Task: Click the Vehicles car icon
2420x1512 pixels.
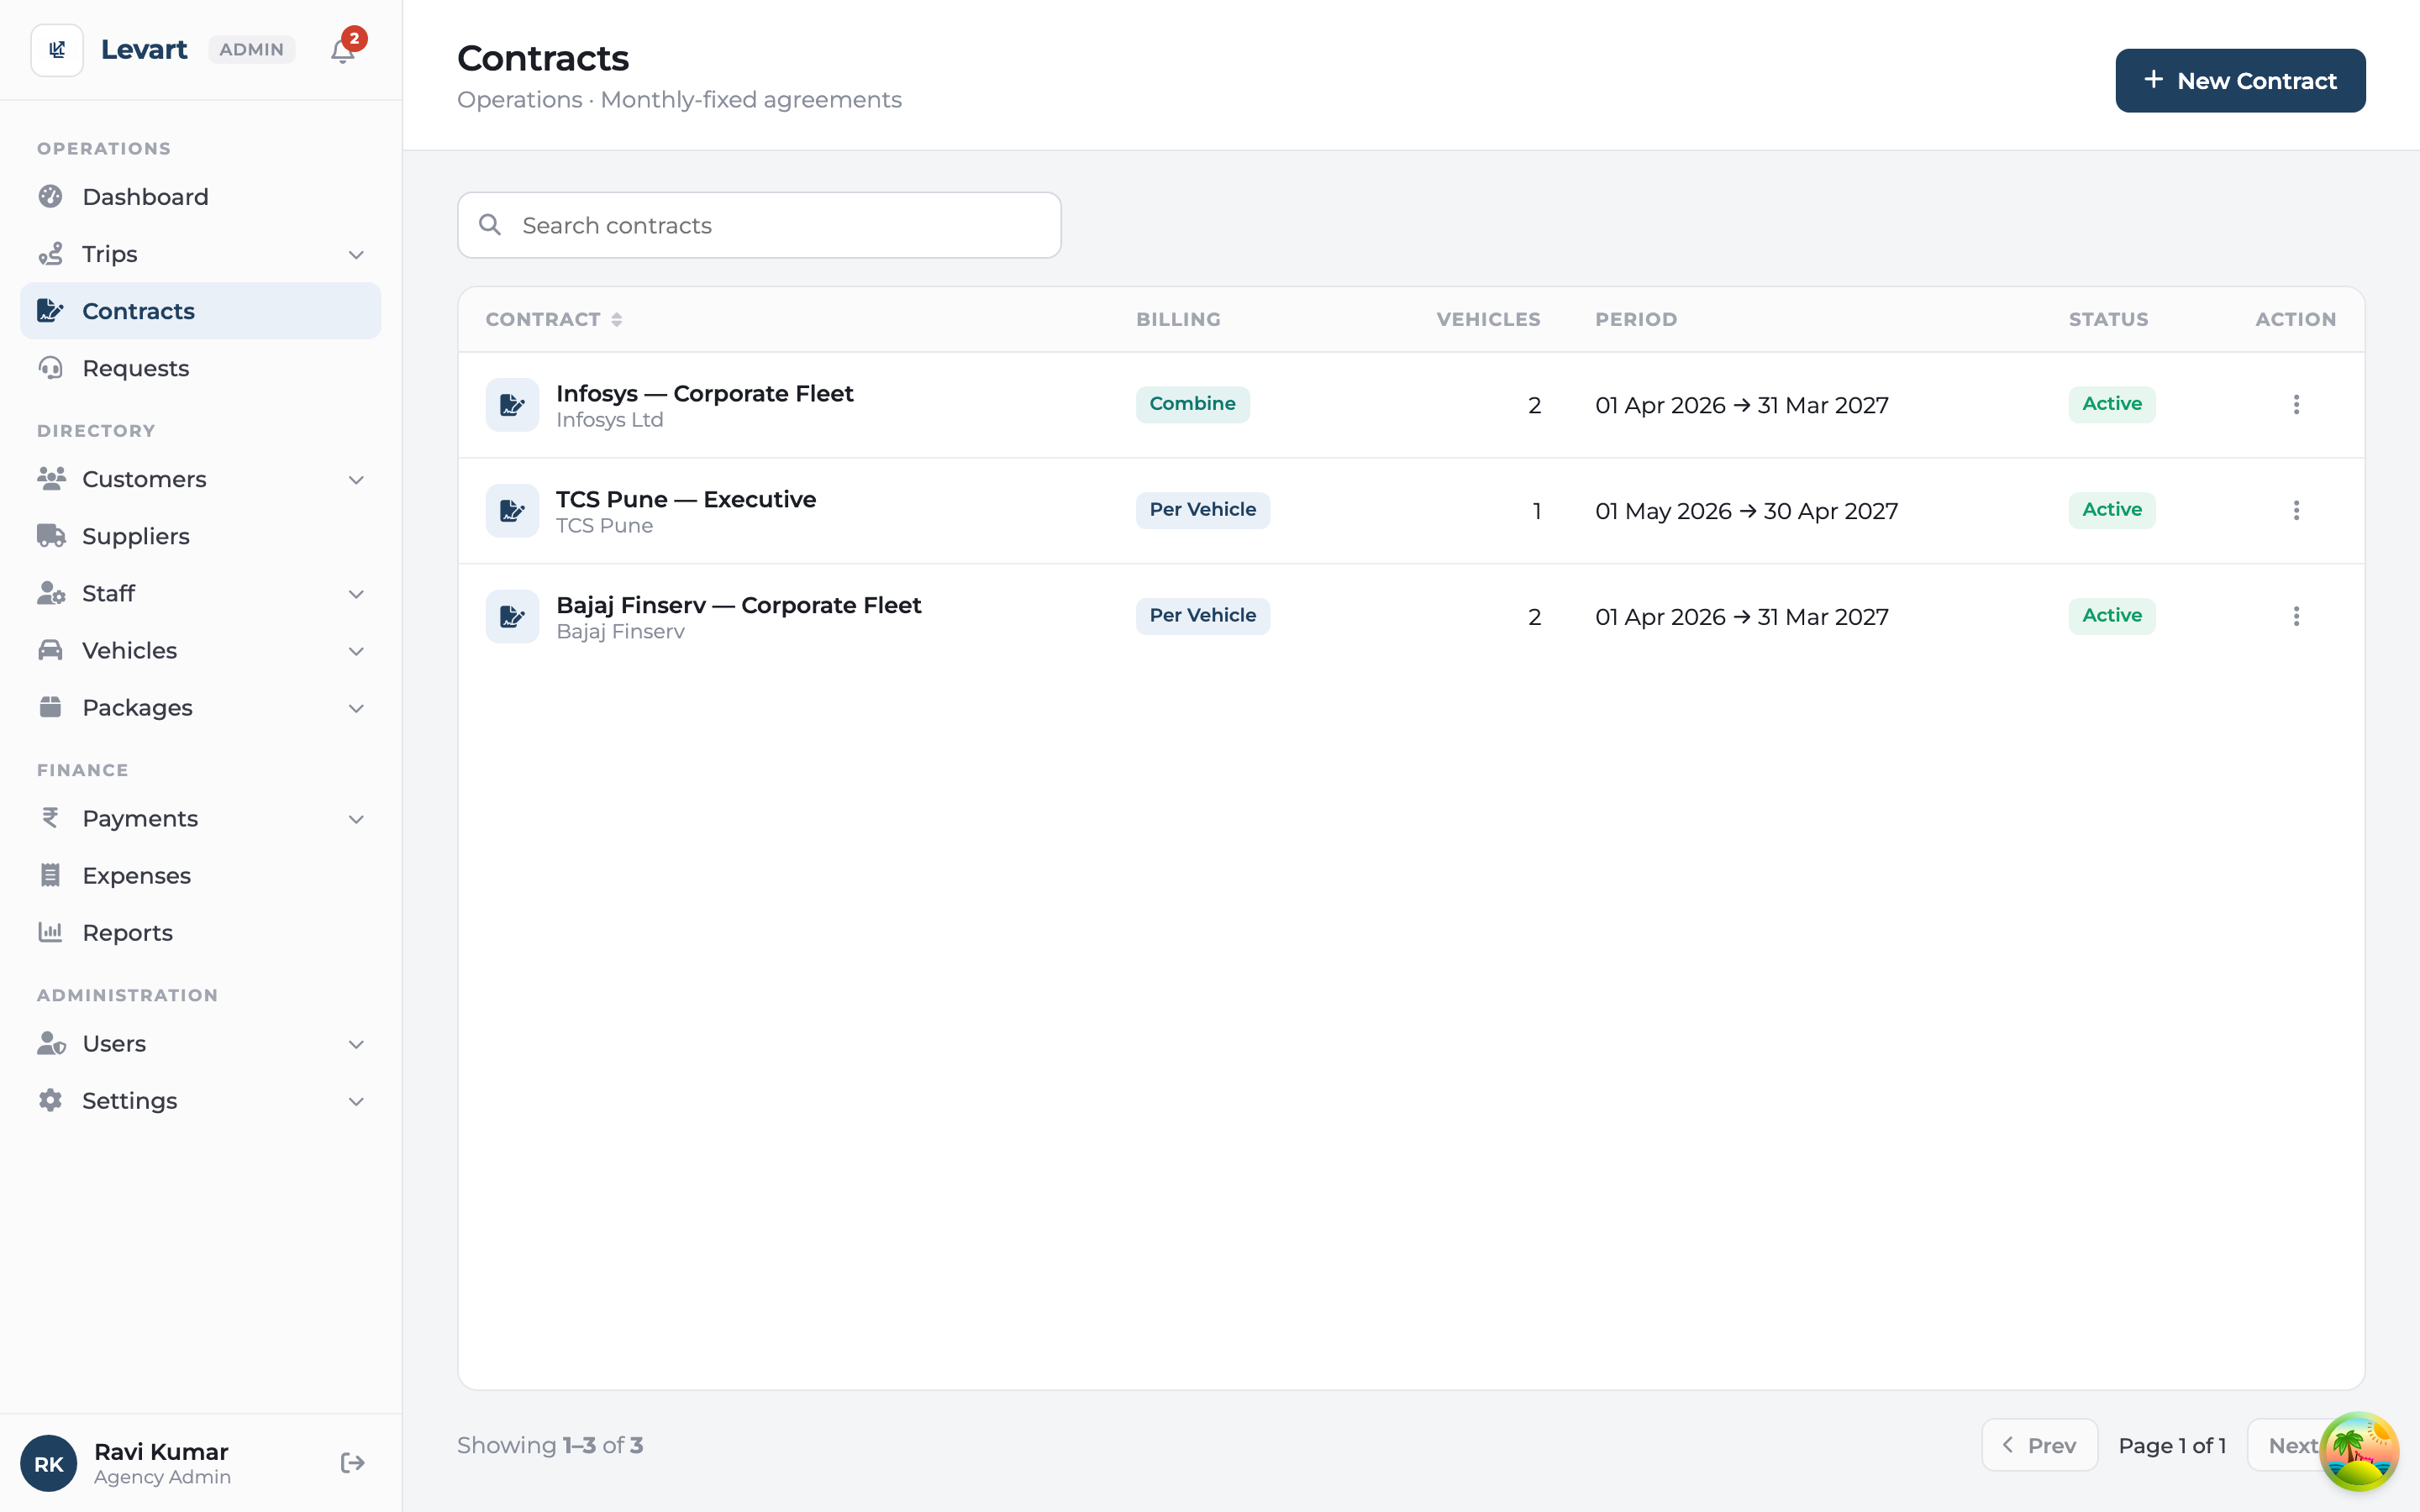Action: pos(50,650)
